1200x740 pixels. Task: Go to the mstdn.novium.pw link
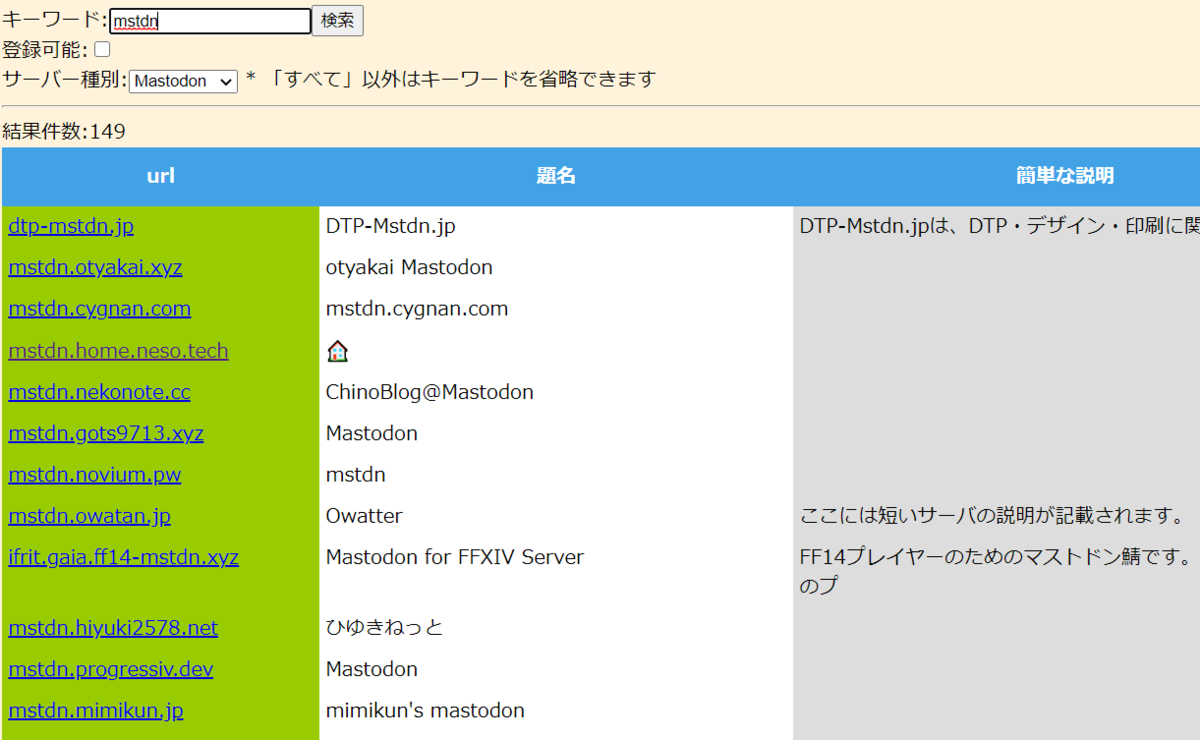pos(95,475)
